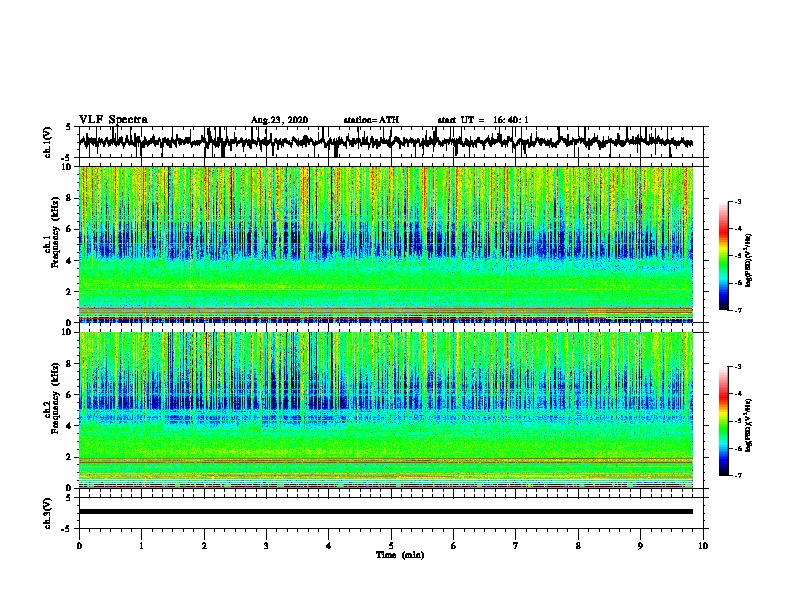Click the ch.2 colorbar log(PSD) label

pyautogui.click(x=748, y=425)
